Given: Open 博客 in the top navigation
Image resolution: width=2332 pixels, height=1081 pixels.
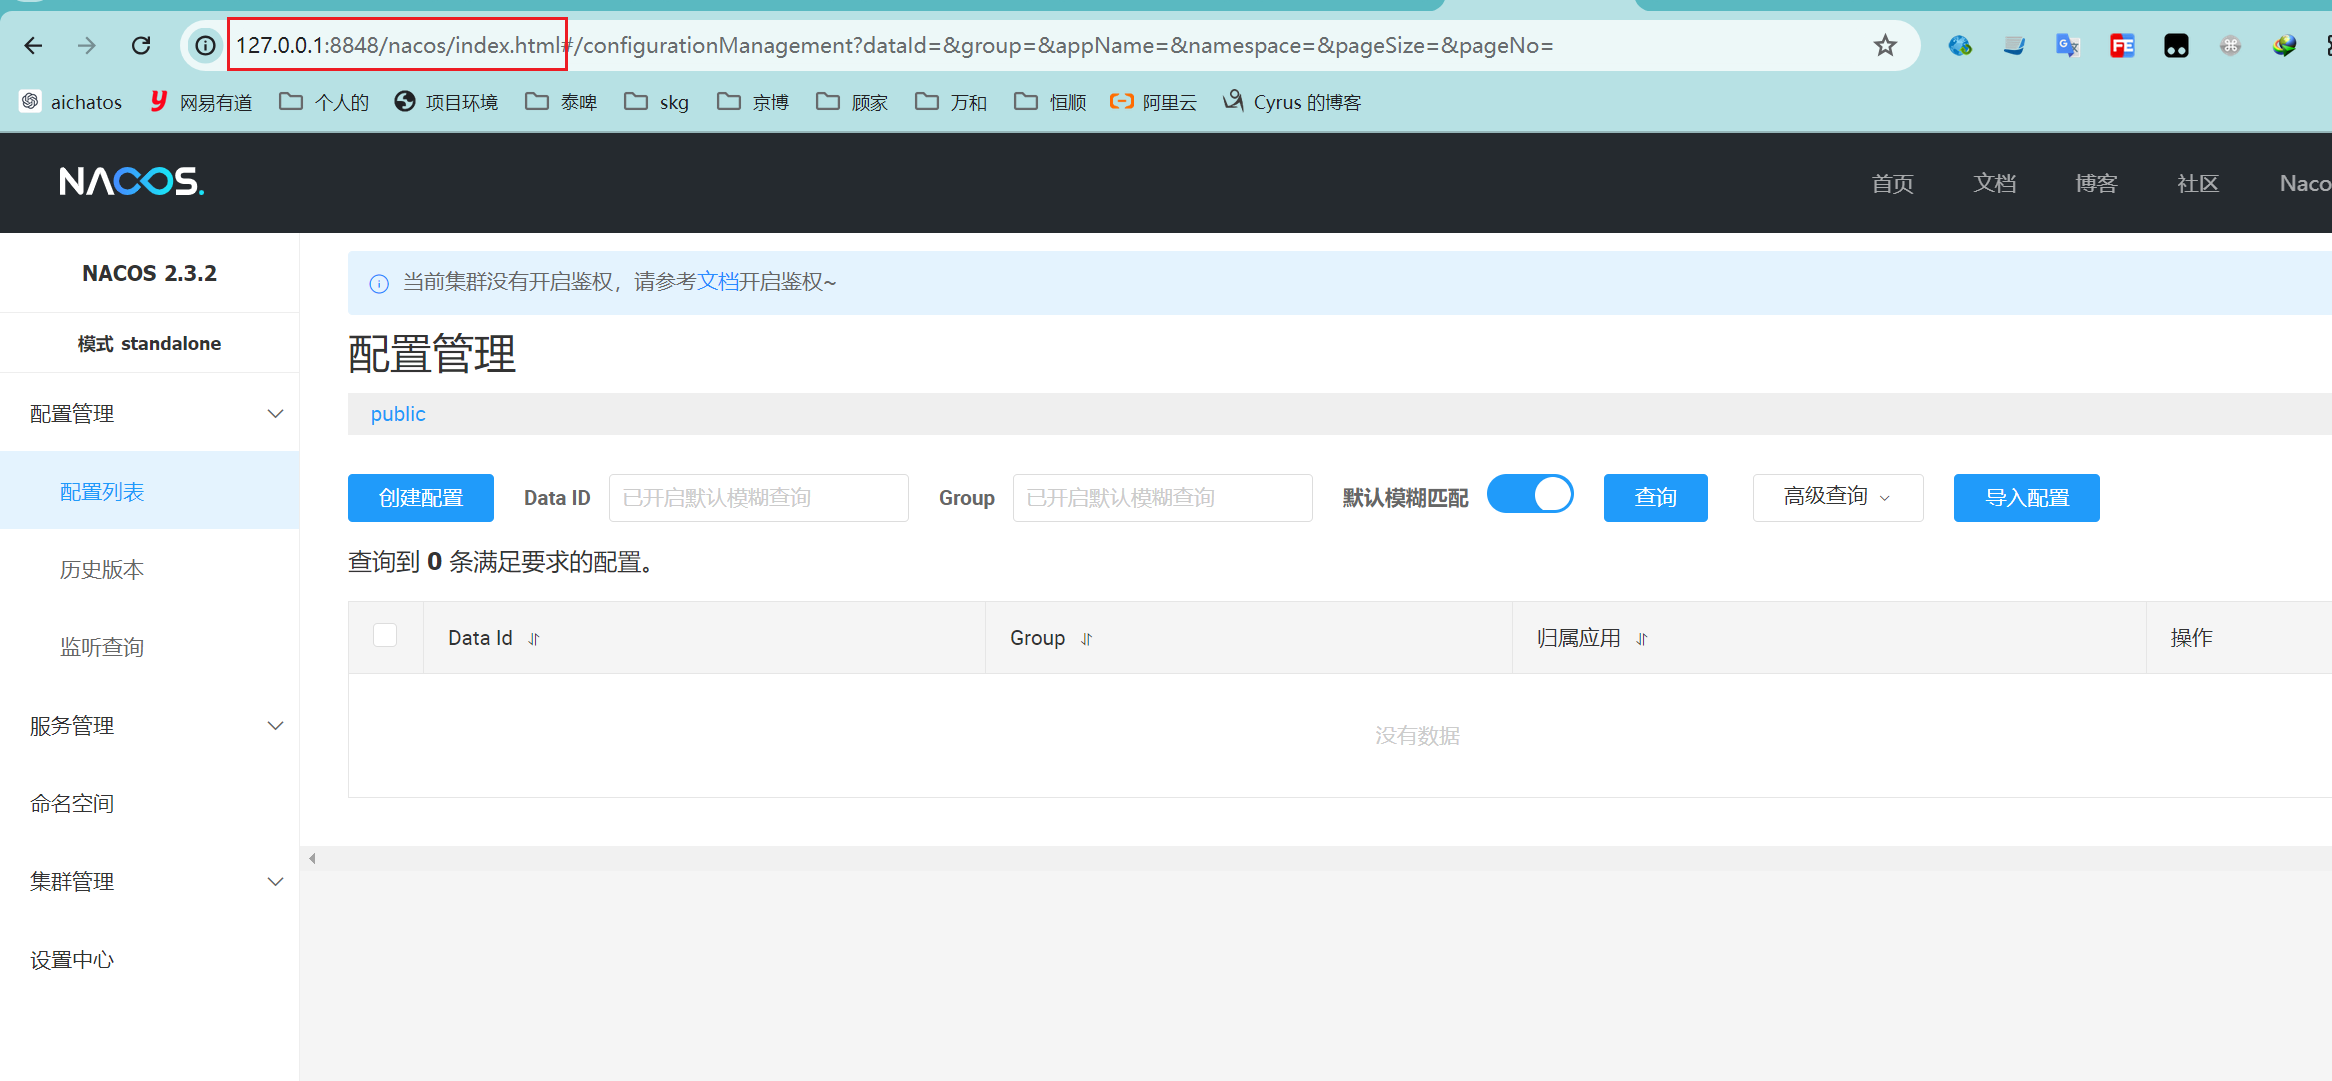Looking at the screenshot, I should tap(2096, 183).
